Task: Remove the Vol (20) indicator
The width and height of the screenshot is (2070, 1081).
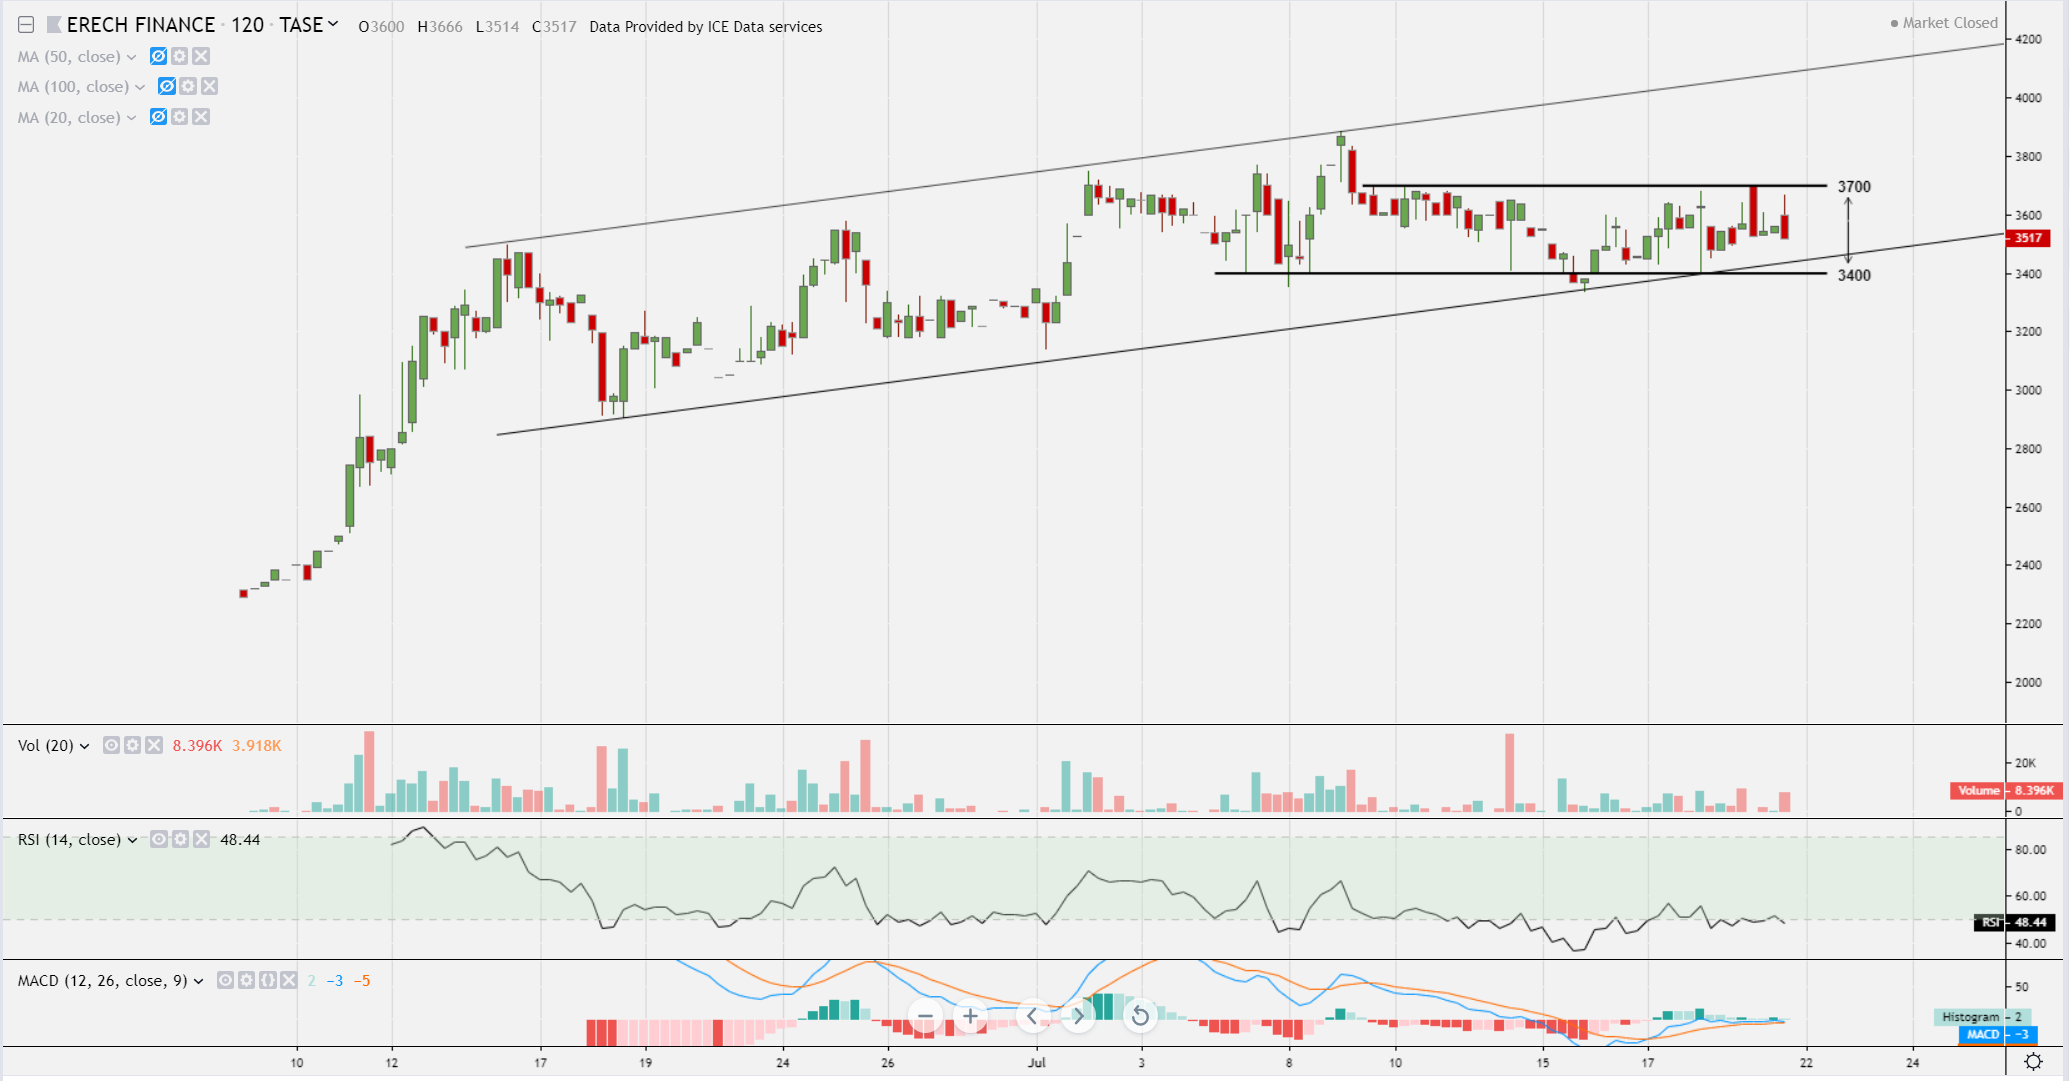Action: coord(153,745)
